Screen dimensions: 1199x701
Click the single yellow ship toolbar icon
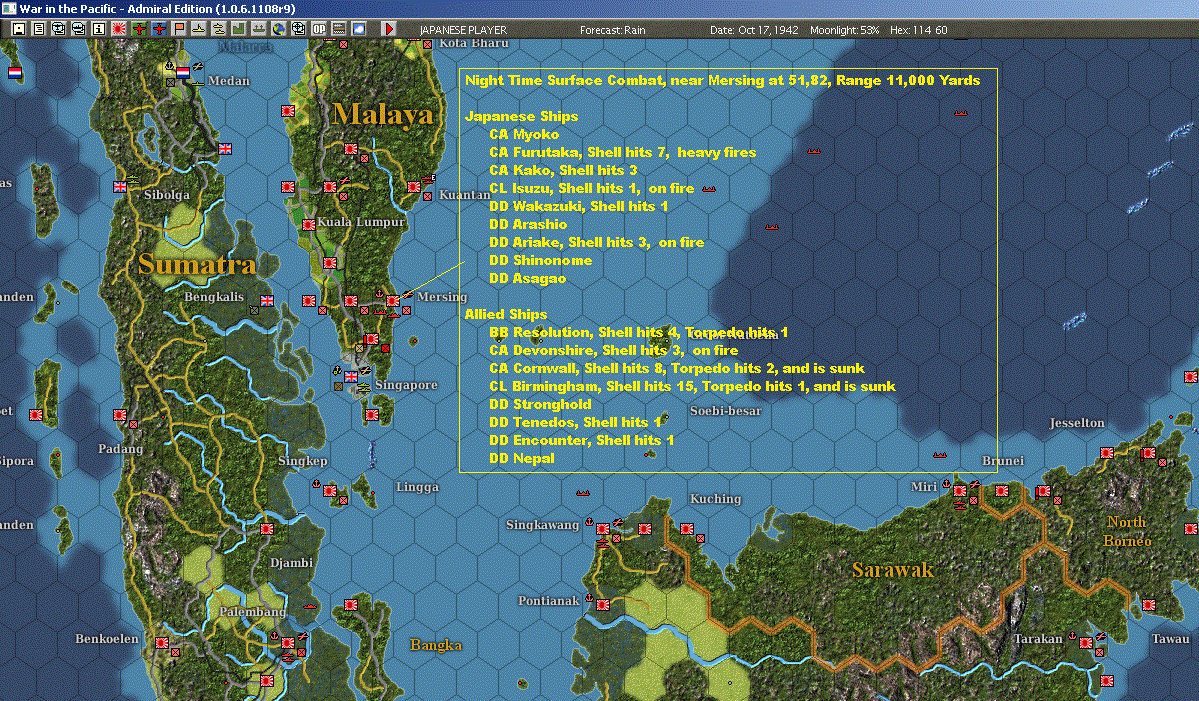[199, 29]
